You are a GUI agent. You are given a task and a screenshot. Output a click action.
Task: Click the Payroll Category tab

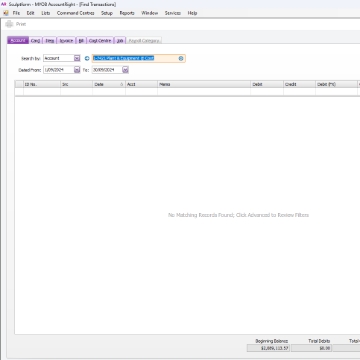tap(144, 40)
